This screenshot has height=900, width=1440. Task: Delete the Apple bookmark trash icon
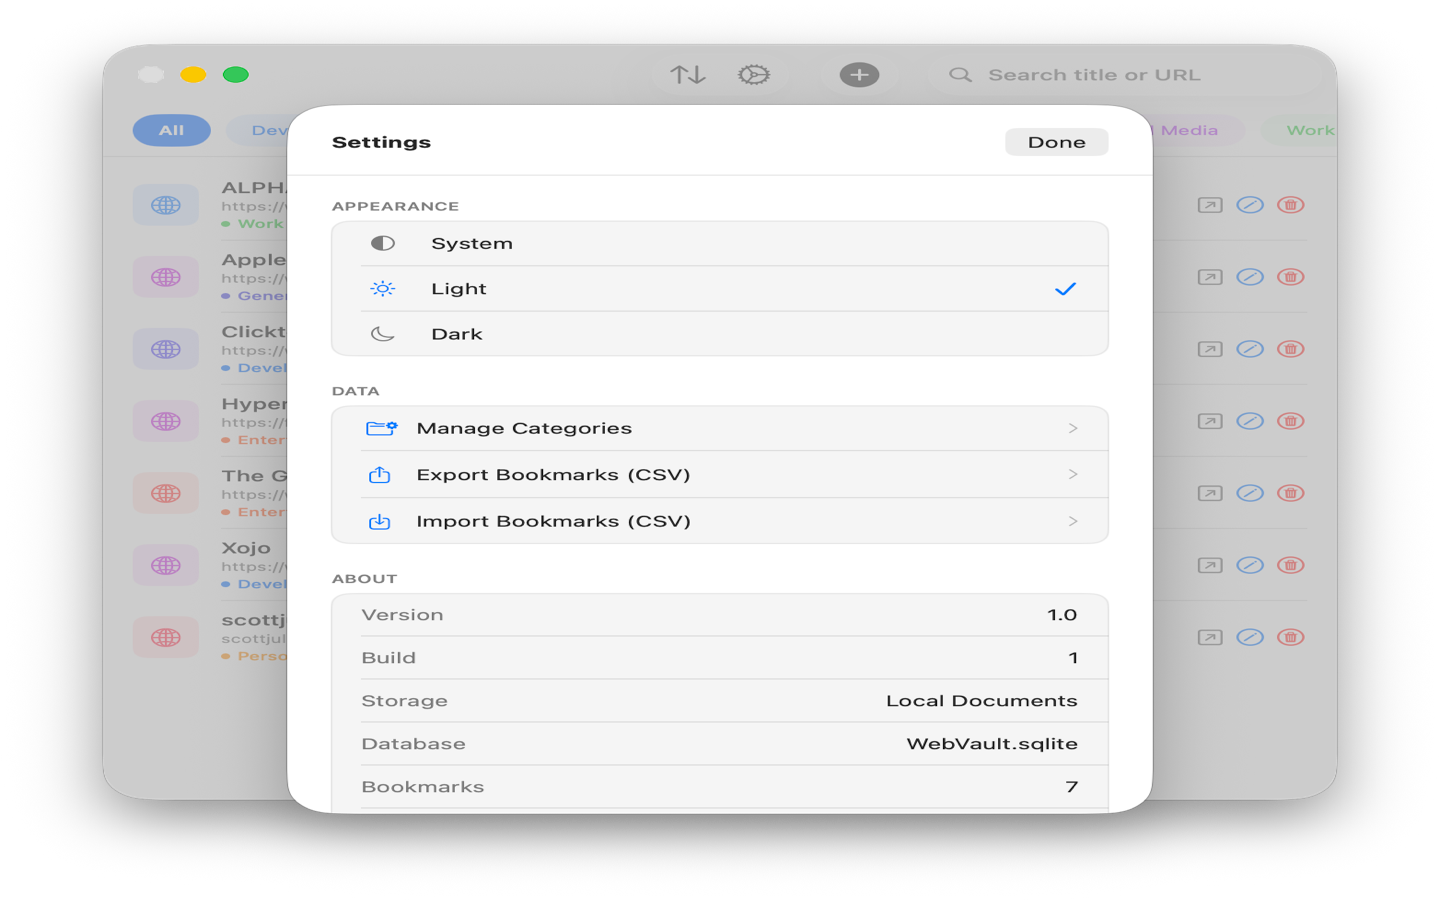[1291, 277]
